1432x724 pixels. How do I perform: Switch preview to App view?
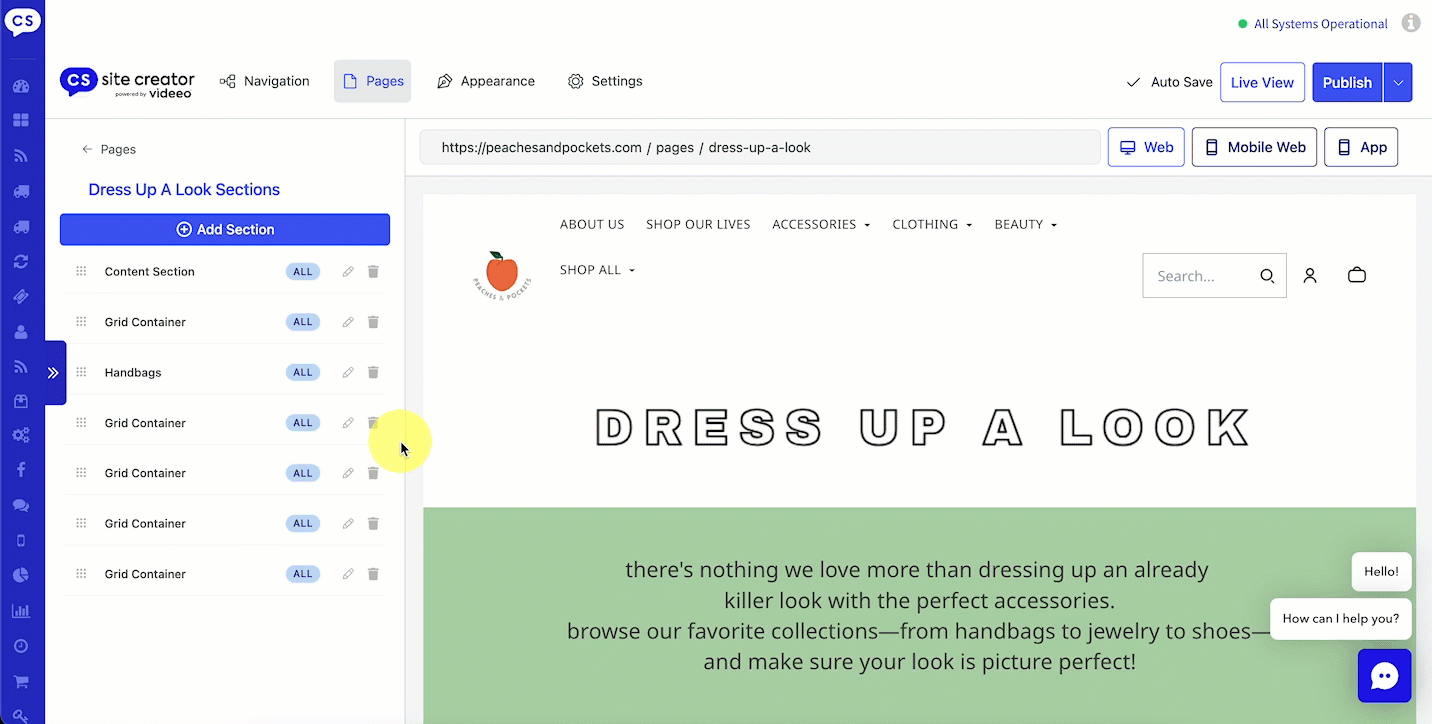click(1361, 147)
